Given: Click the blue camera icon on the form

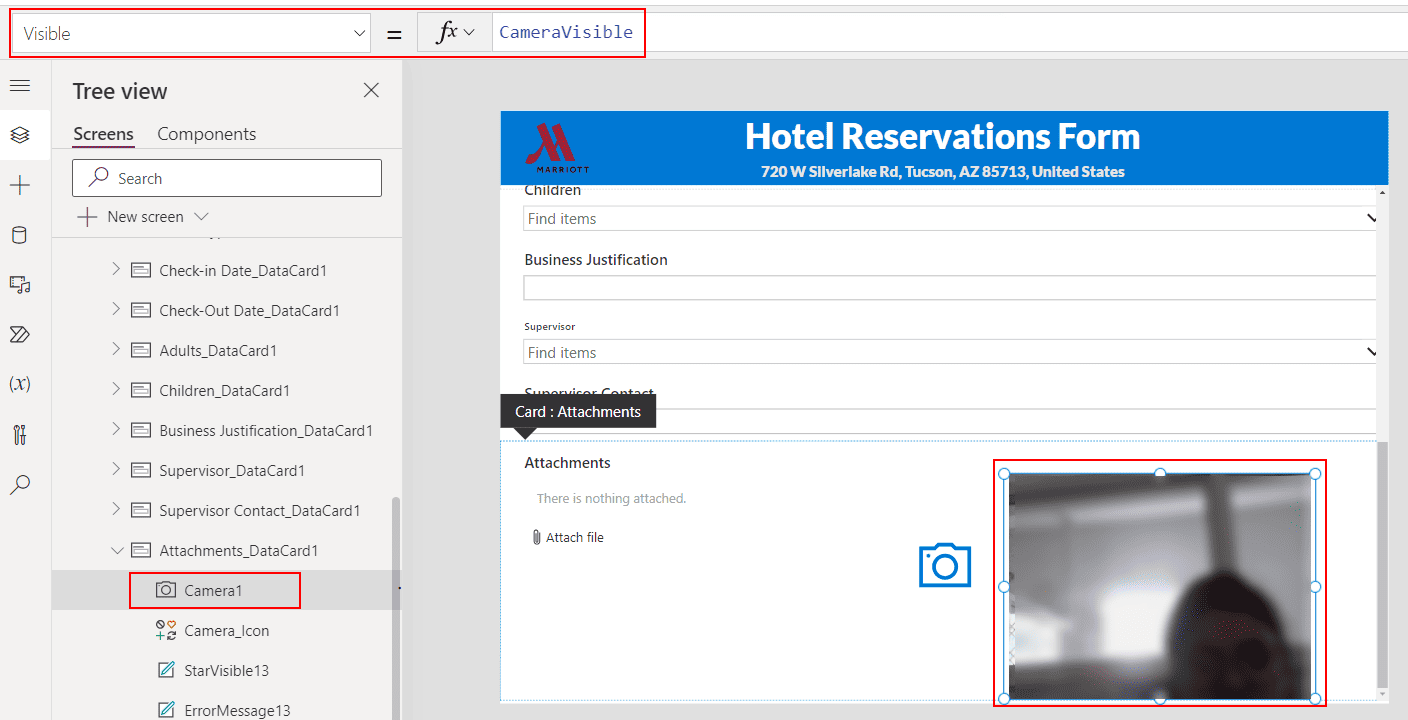Looking at the screenshot, I should click(x=945, y=565).
